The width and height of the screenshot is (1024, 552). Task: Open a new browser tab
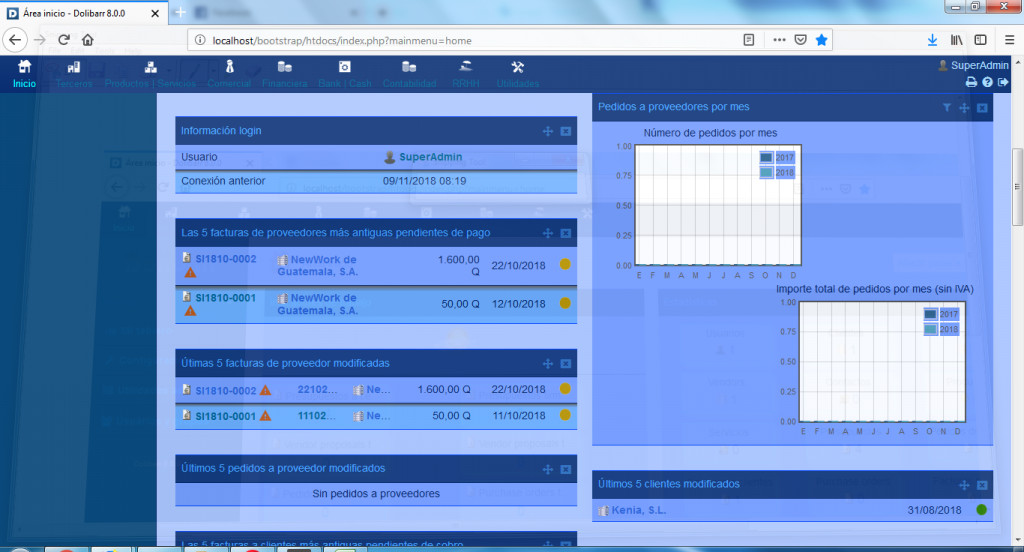tap(180, 12)
